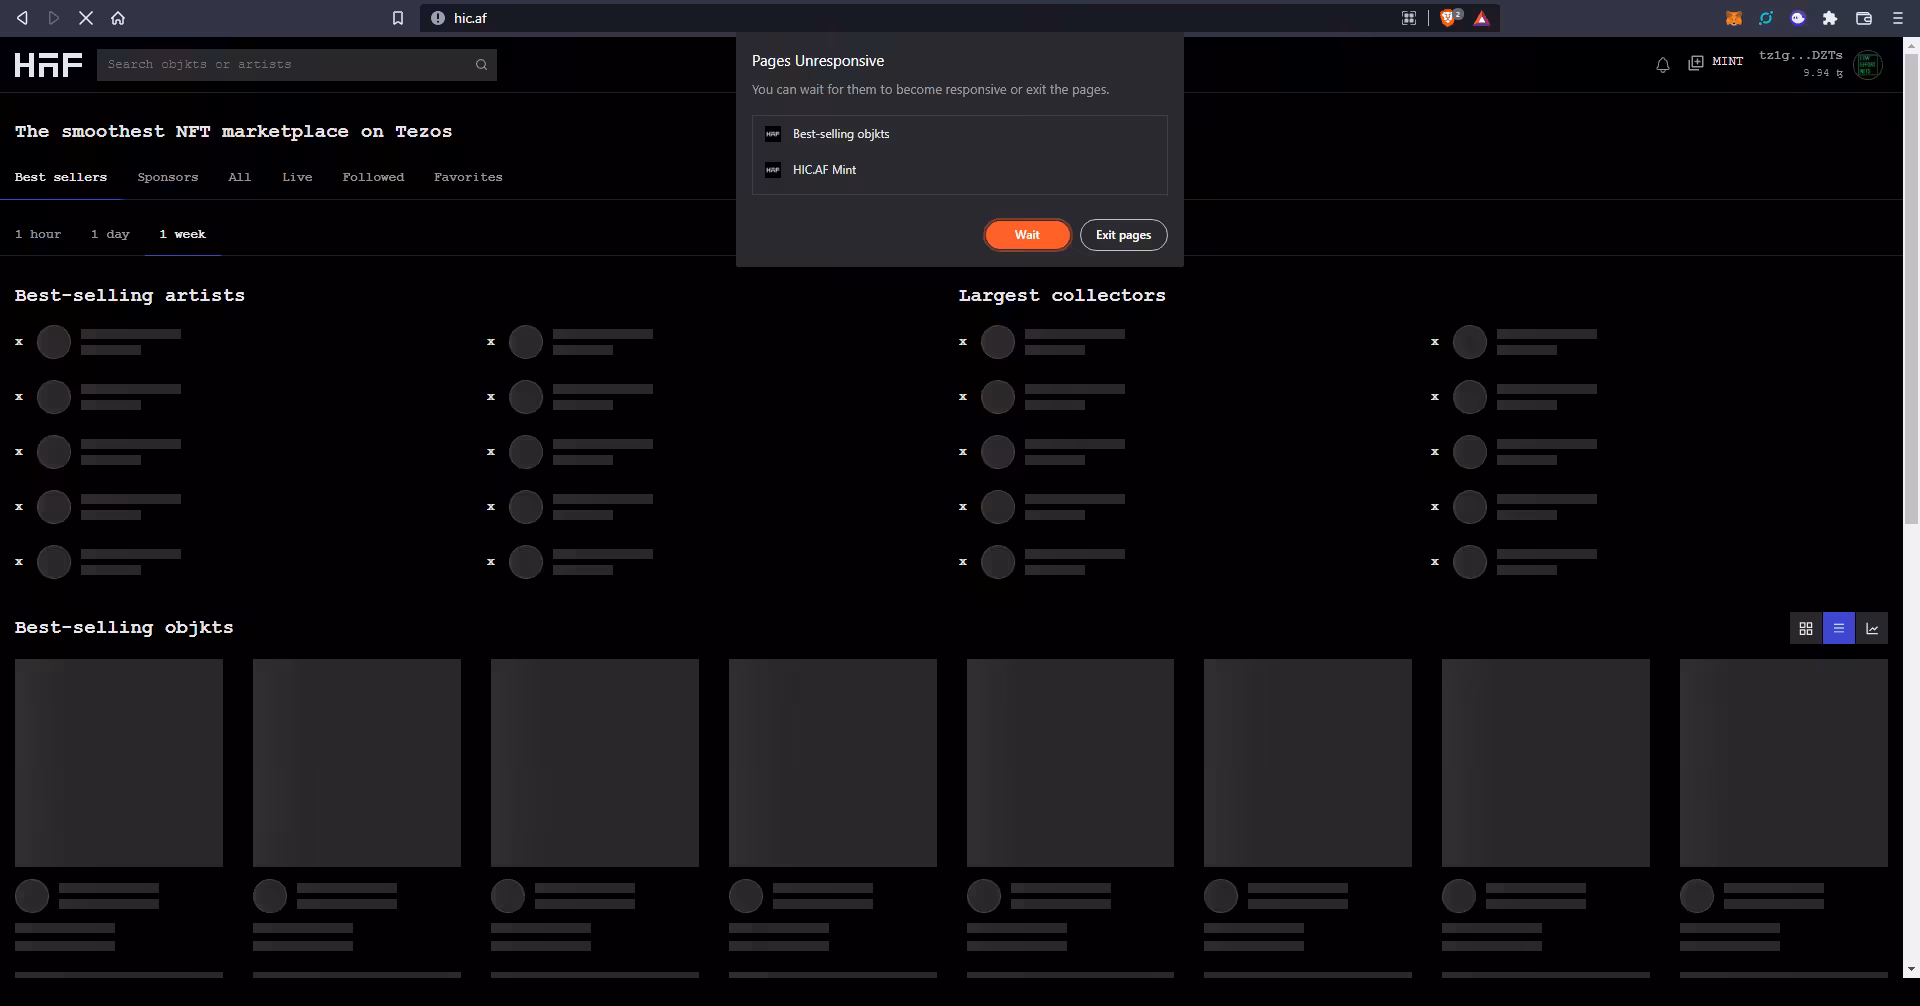Viewport: 1920px width, 1006px height.
Task: Open the MetaMask fox extension
Action: 1734,18
